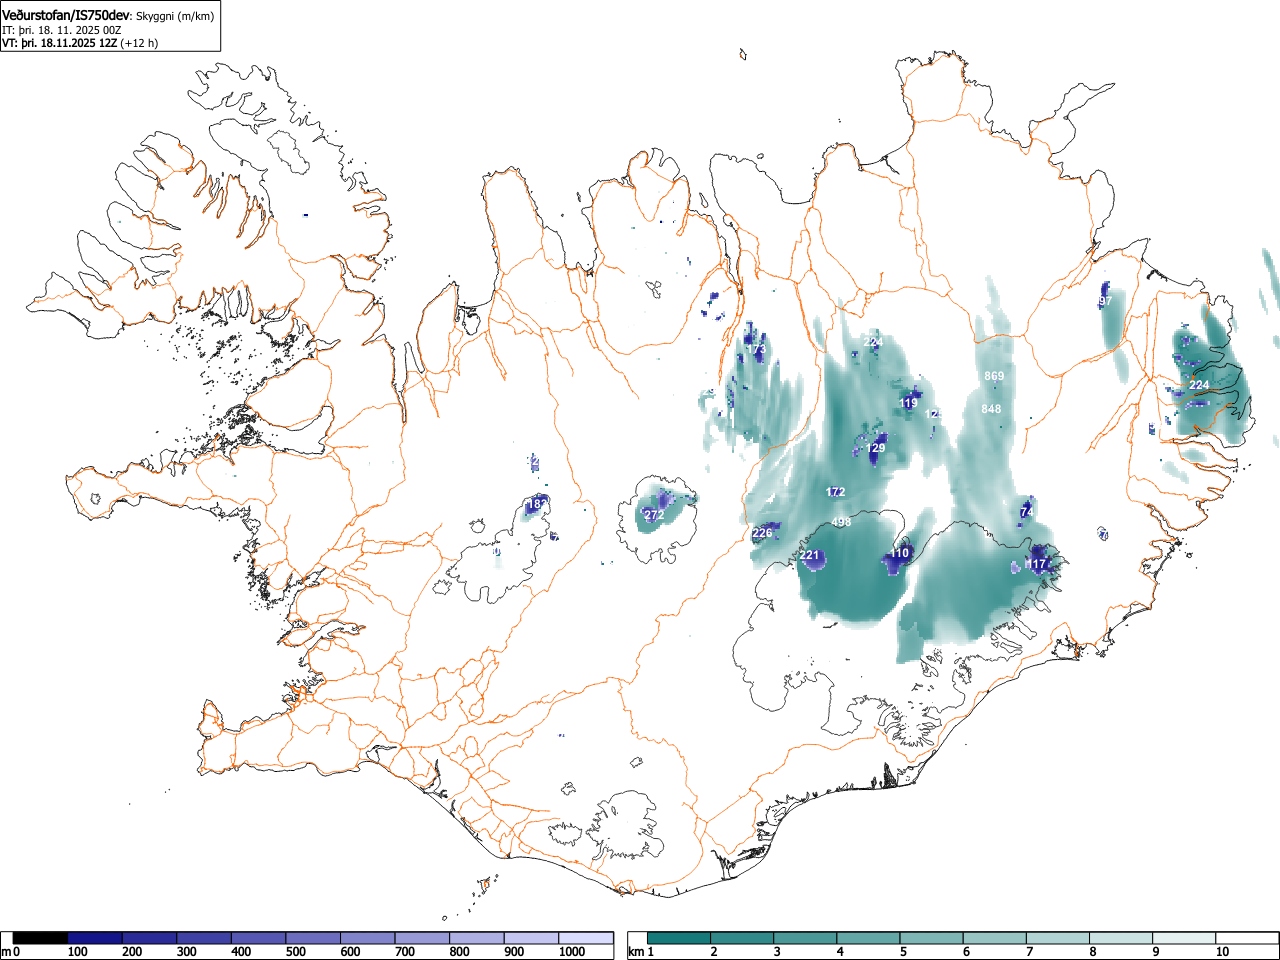
Task: Click the visibility value '221' on the map
Action: click(809, 555)
